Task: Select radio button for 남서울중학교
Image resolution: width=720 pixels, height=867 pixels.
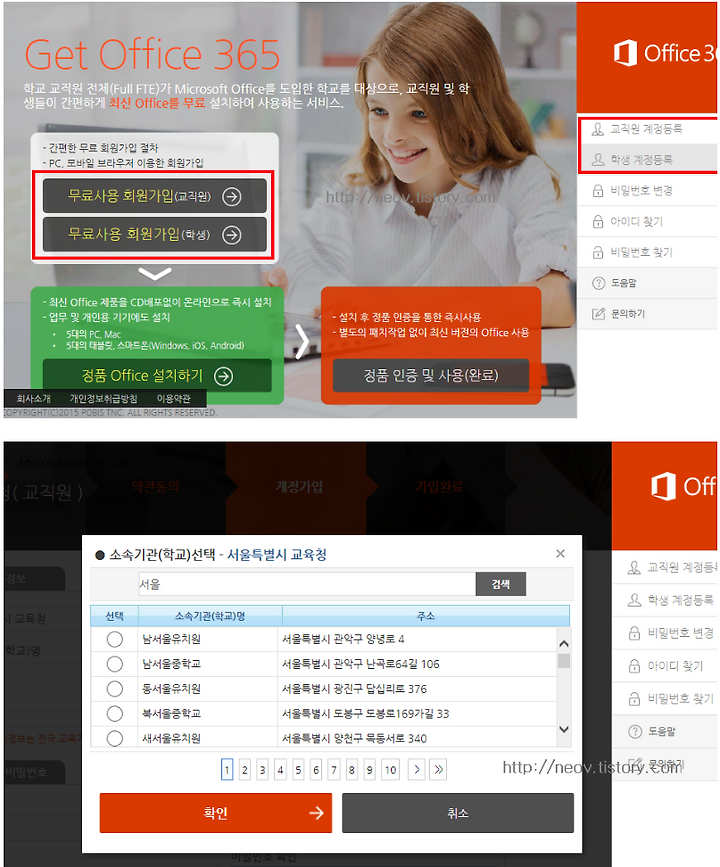Action: point(114,664)
